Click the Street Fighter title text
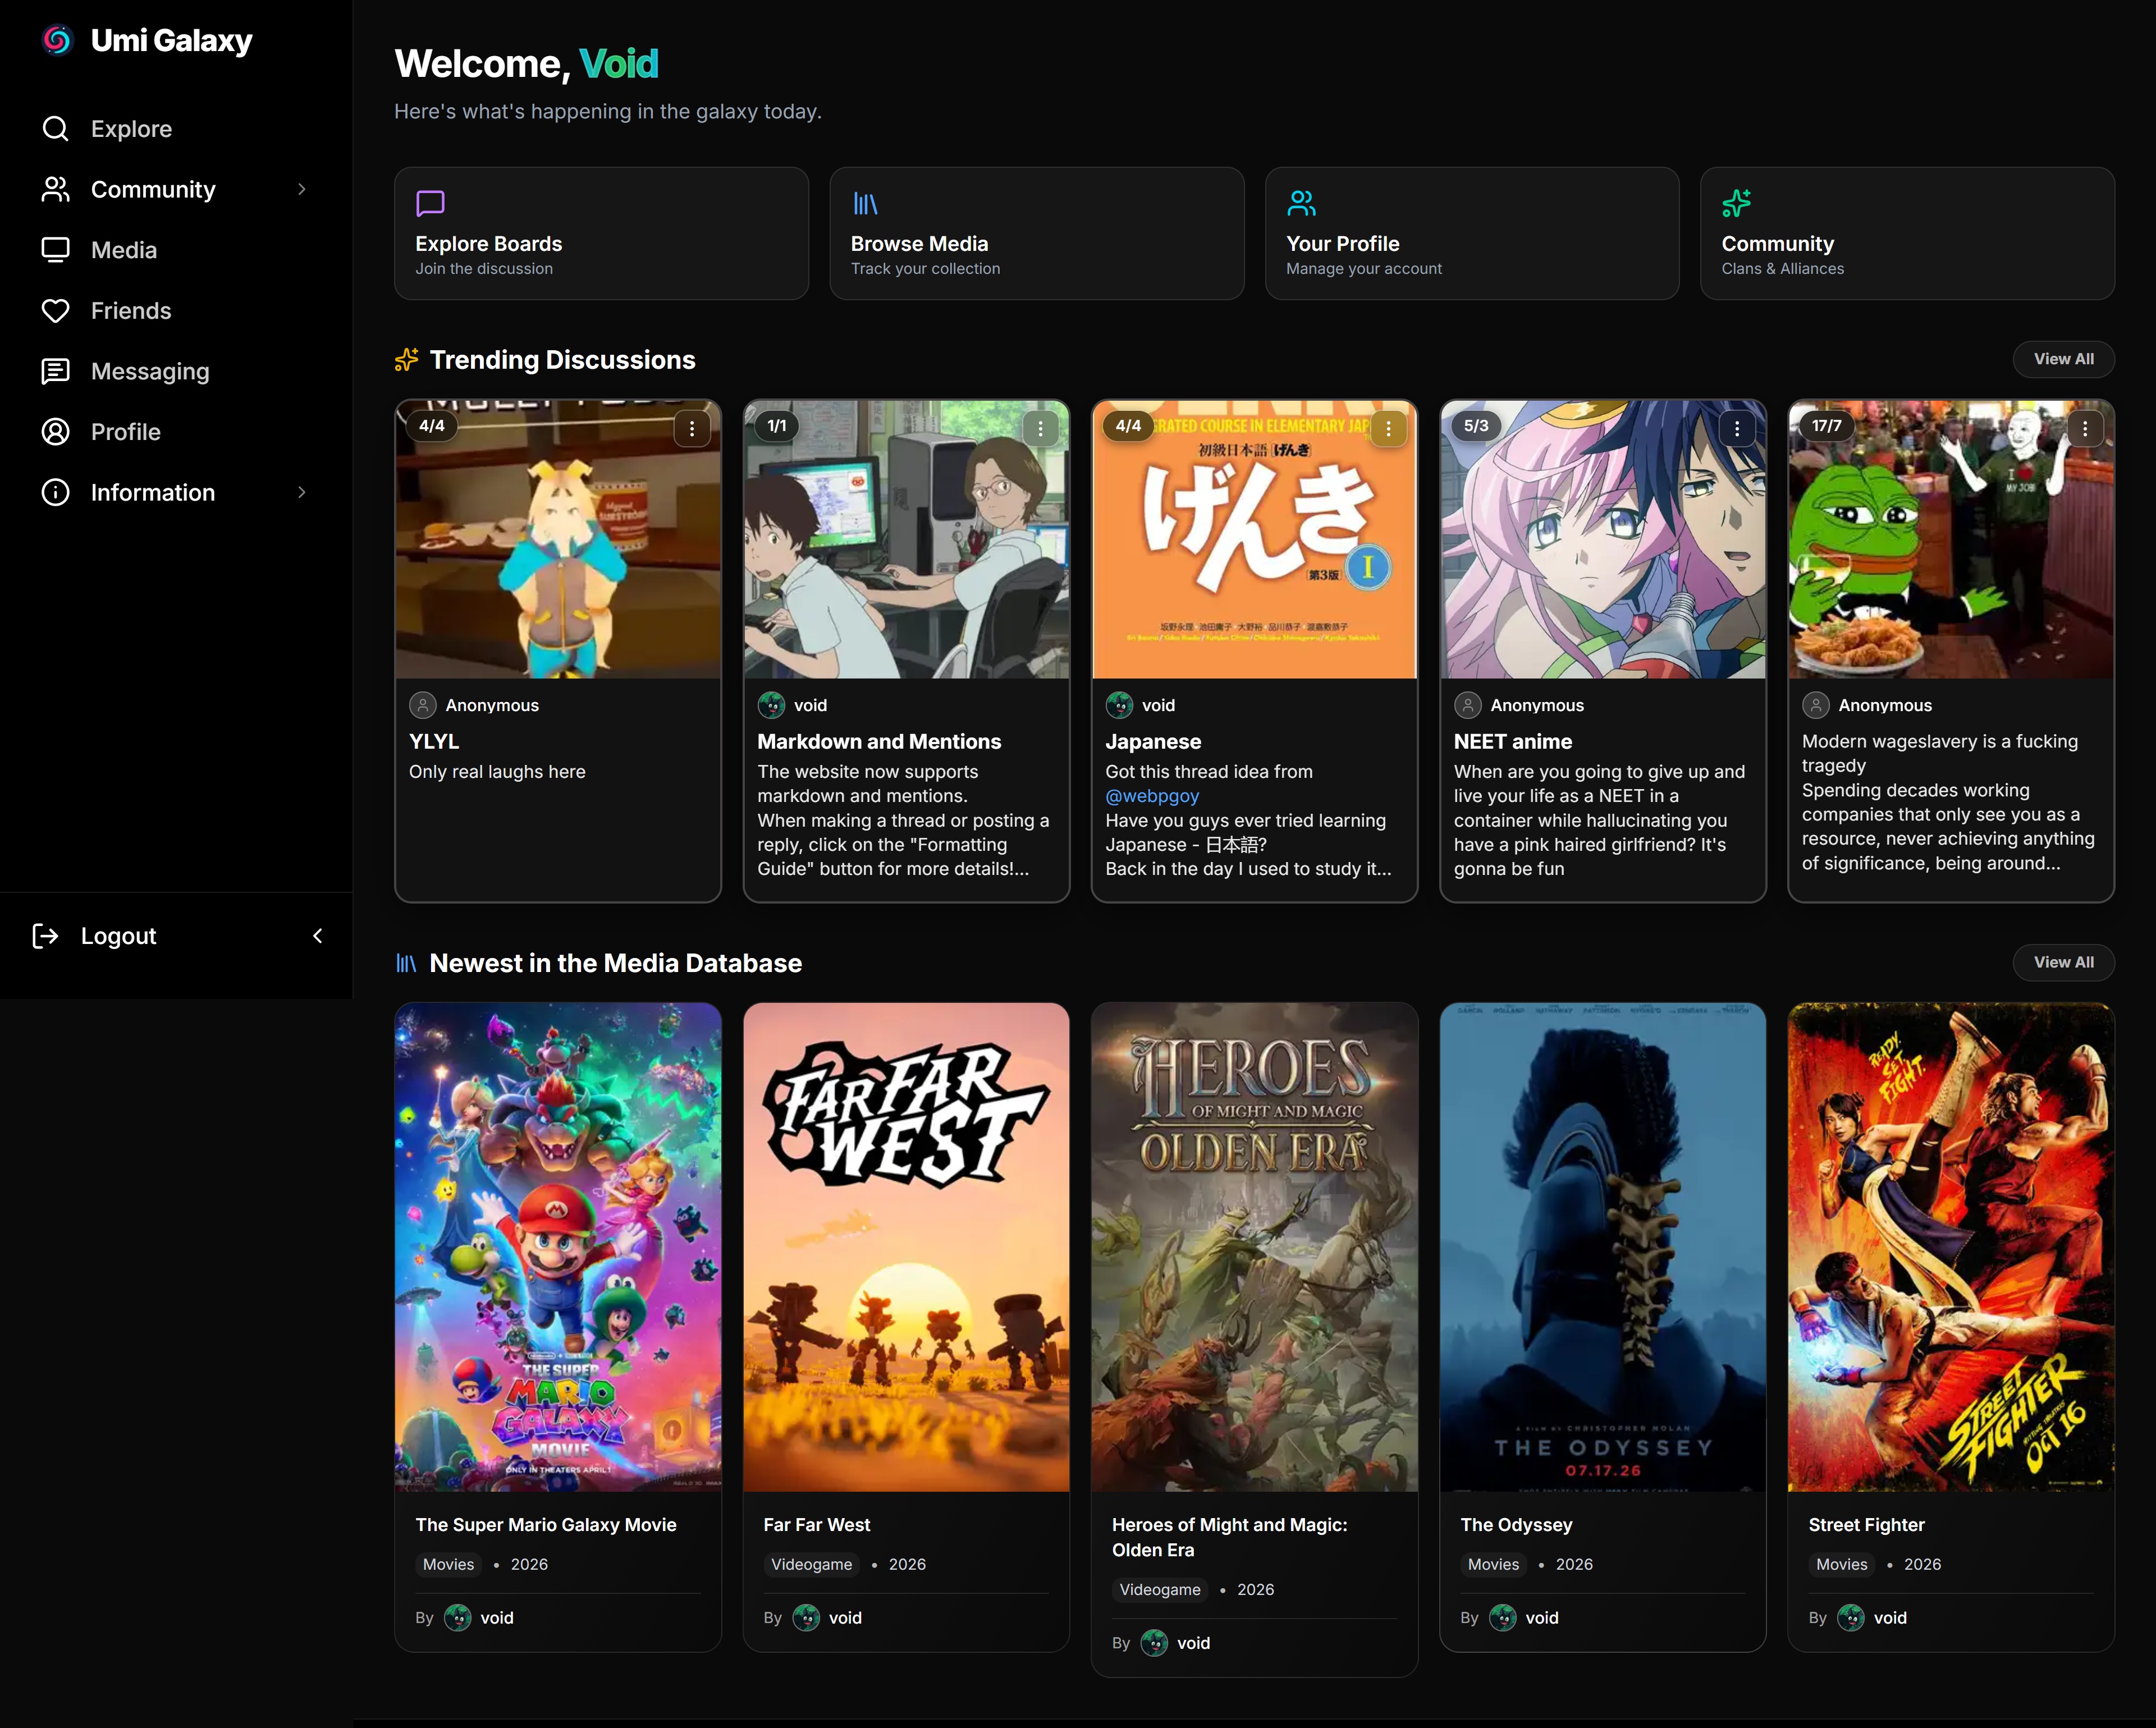The height and width of the screenshot is (1728, 2156). coord(1866,1525)
